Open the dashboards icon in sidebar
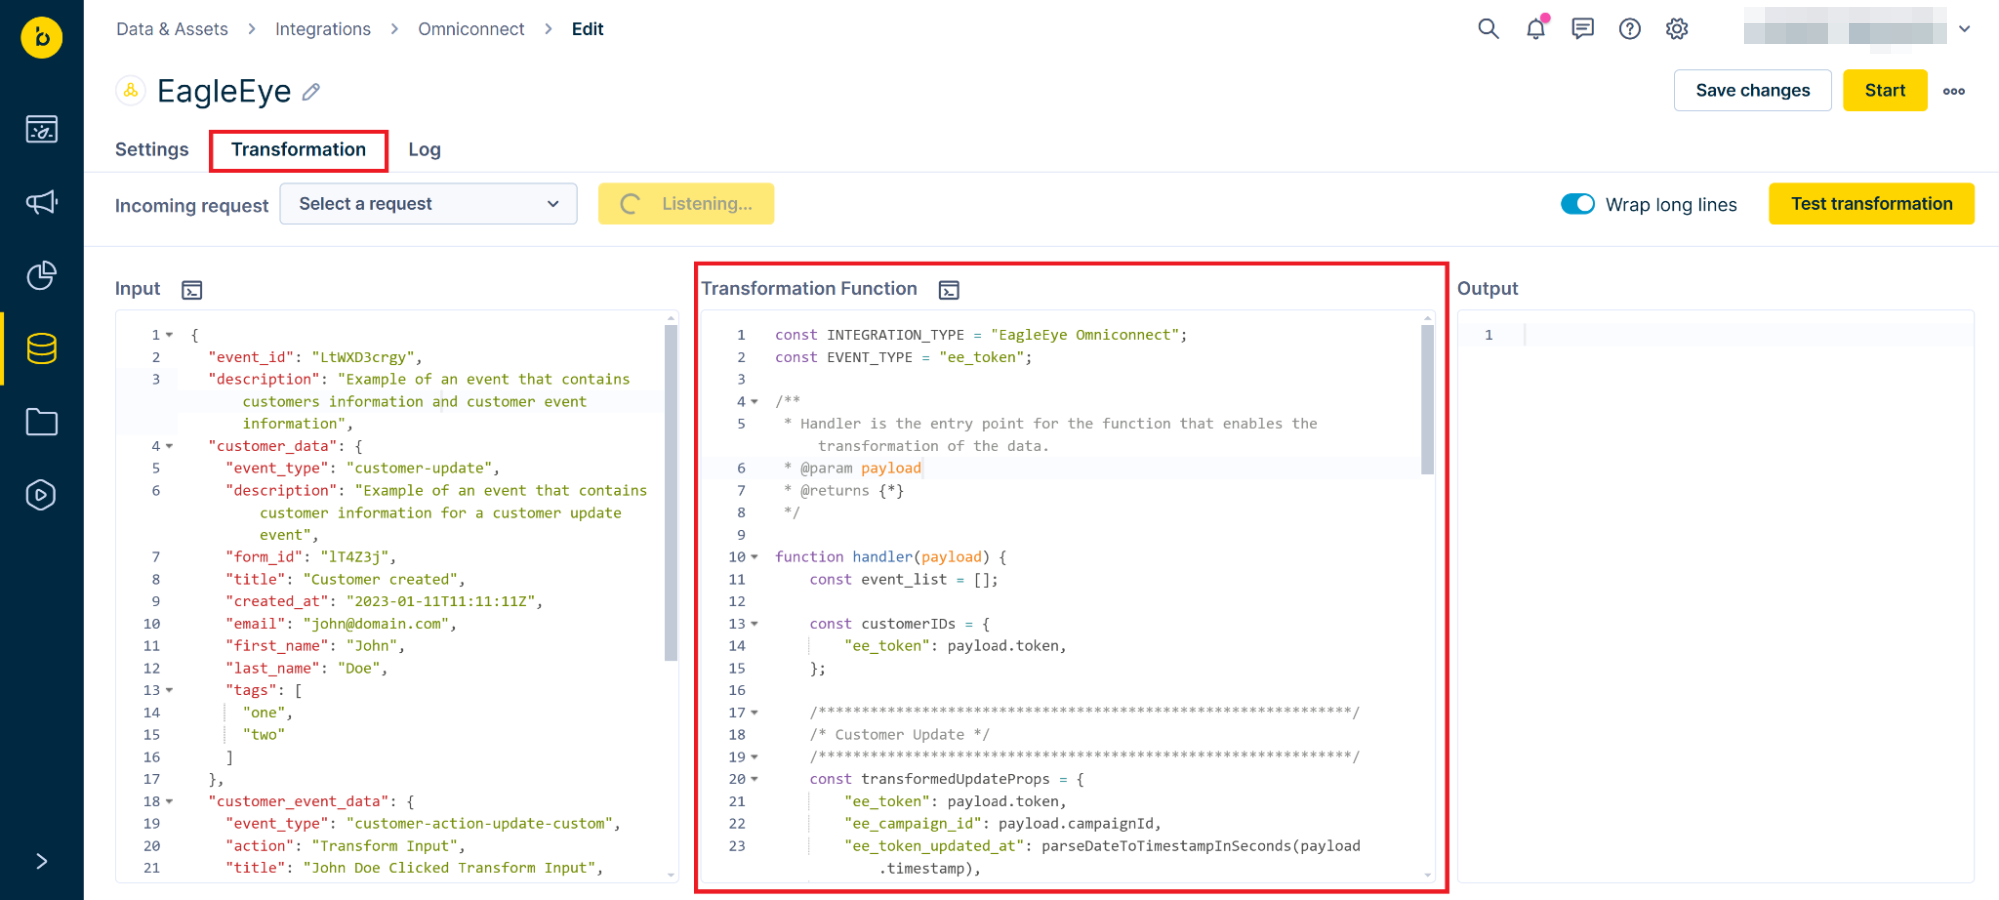 click(x=42, y=129)
